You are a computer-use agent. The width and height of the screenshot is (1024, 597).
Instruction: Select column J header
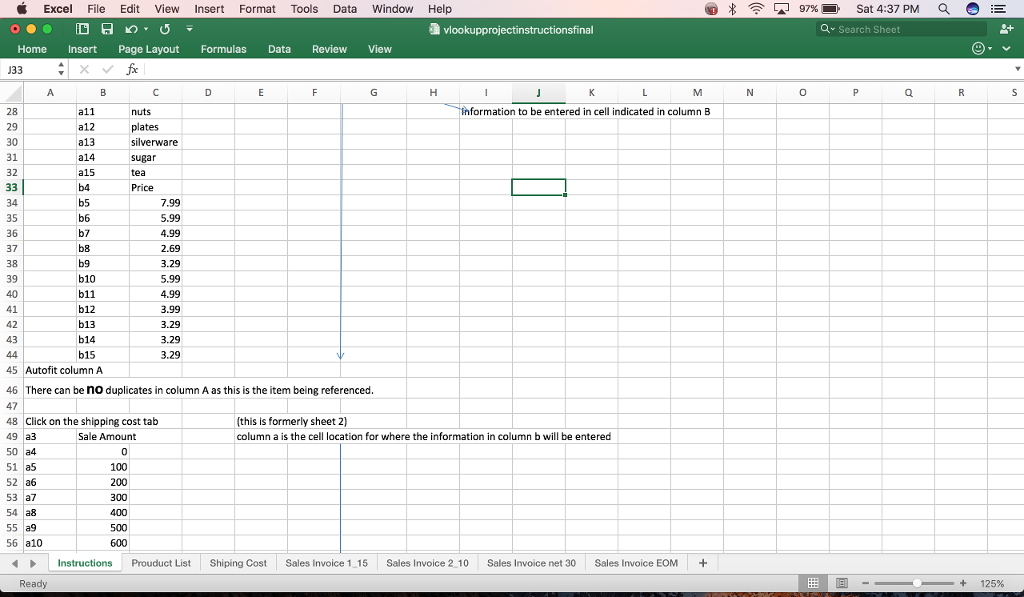[538, 93]
